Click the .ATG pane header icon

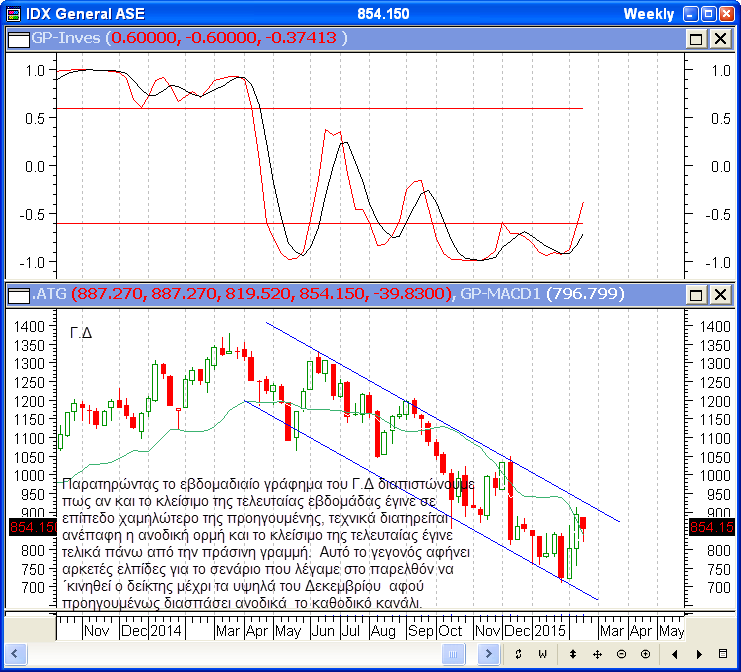pos(19,295)
